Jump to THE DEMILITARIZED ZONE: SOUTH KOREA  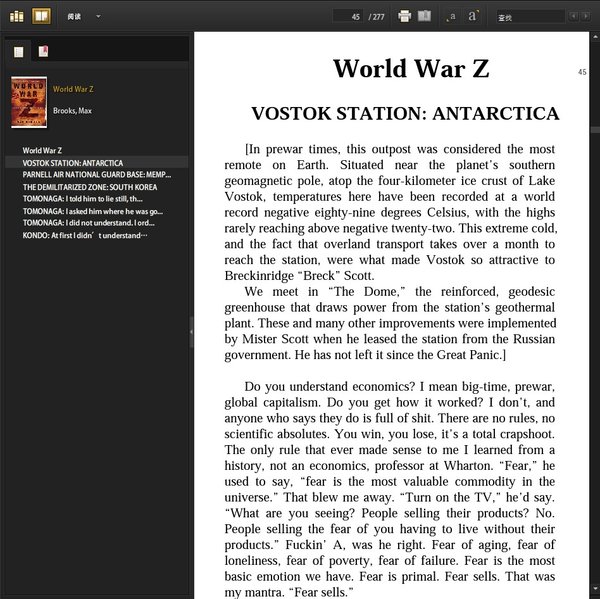point(90,187)
